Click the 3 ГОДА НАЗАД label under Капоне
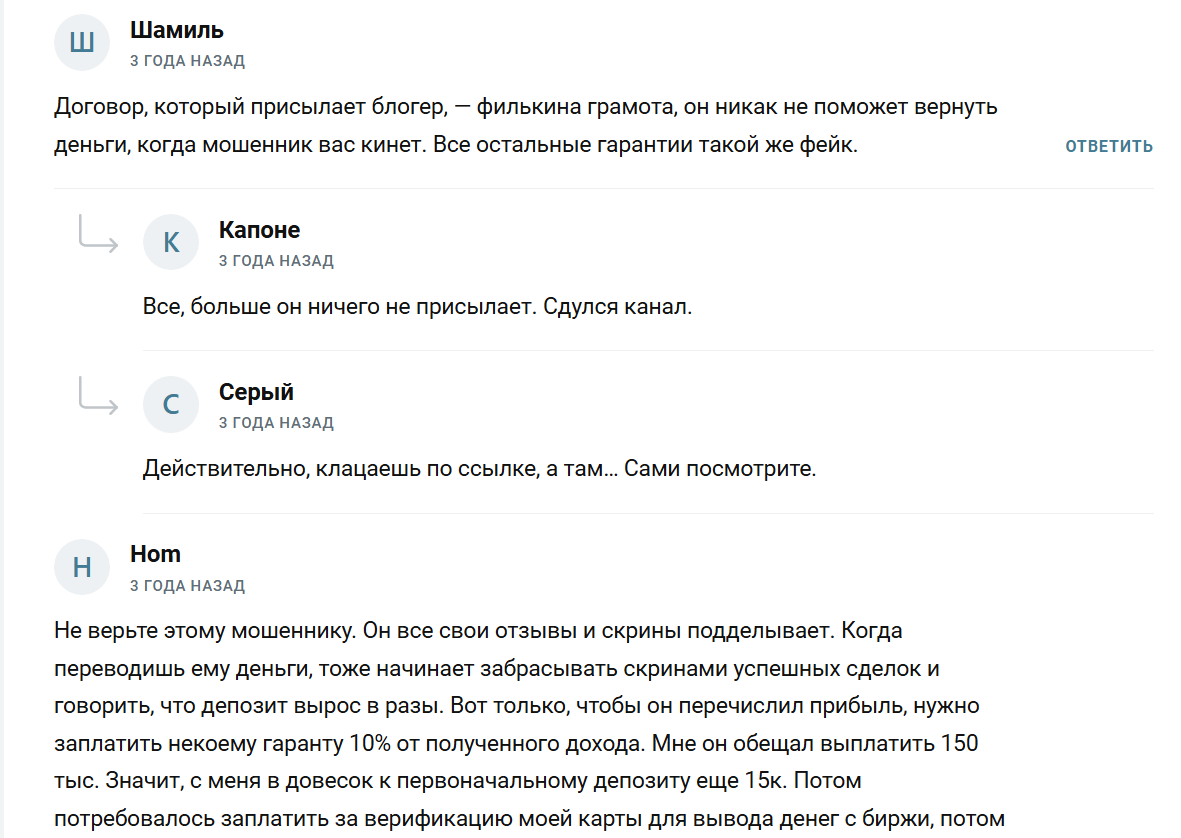Image resolution: width=1181 pixels, height=838 pixels. [276, 260]
